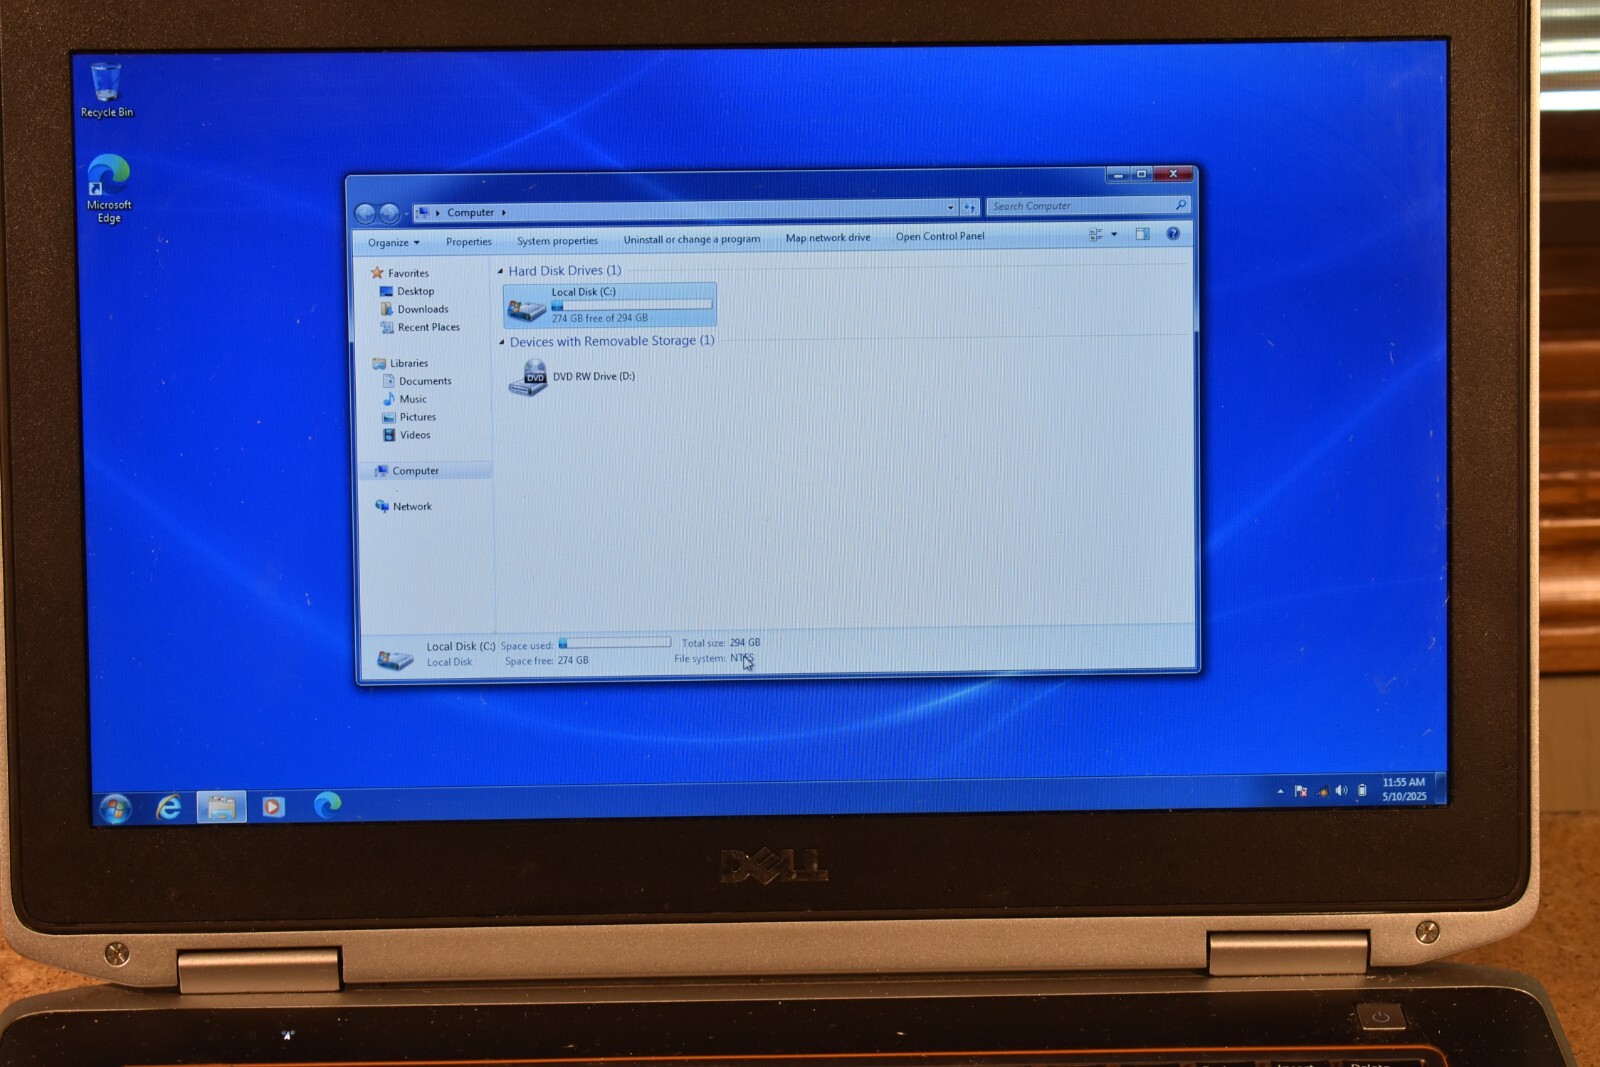Launch Internet Explorer from the taskbar

tap(169, 807)
